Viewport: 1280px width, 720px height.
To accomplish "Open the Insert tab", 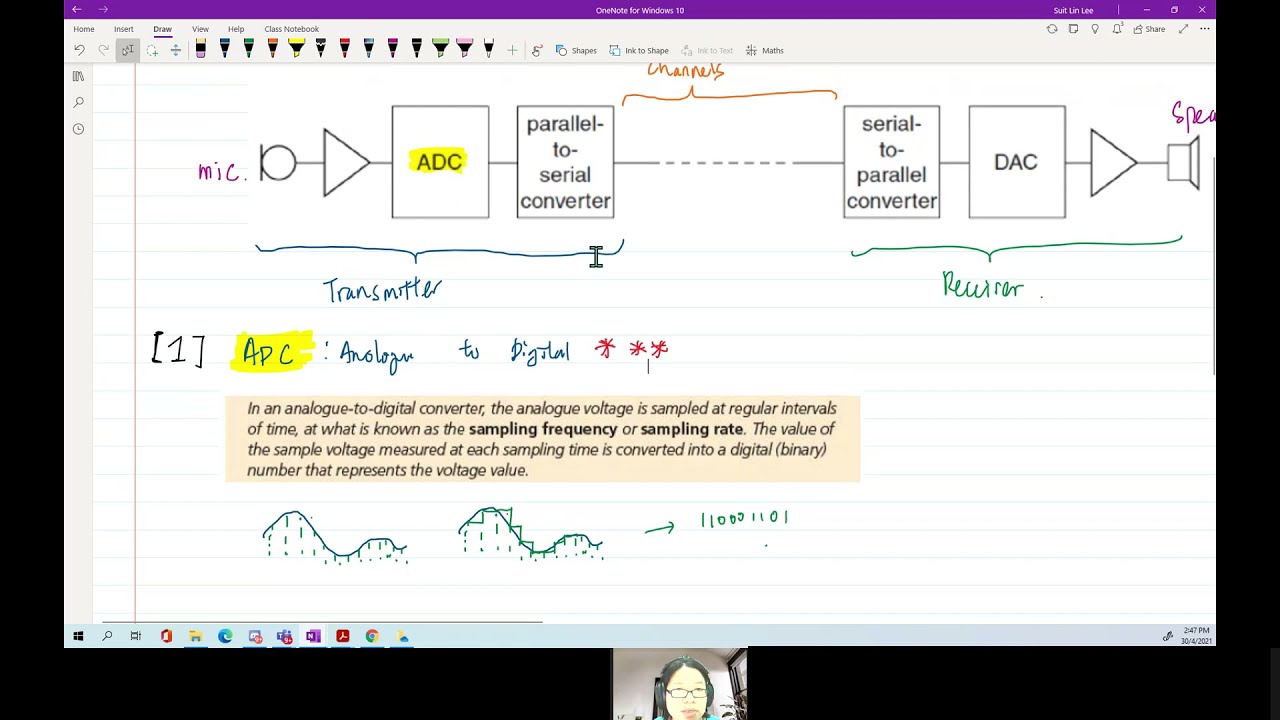I will (123, 29).
